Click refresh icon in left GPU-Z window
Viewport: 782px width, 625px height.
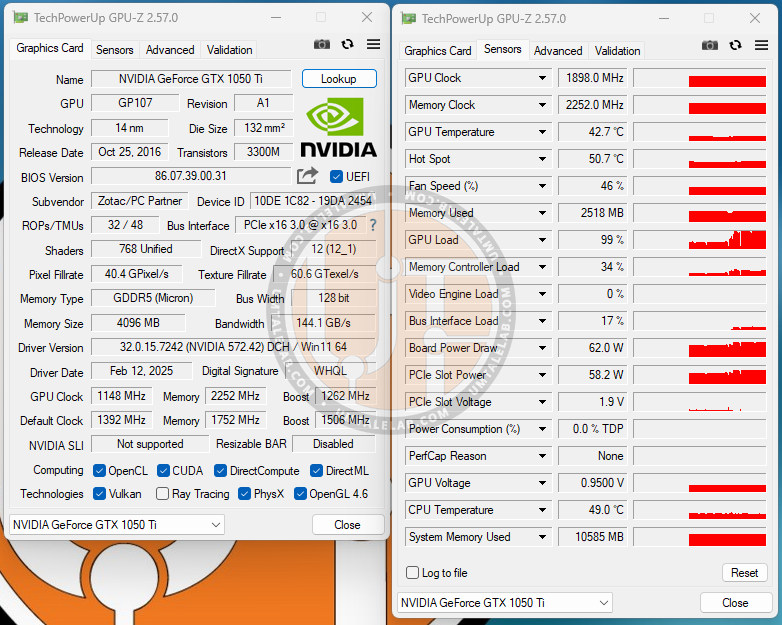pos(348,44)
